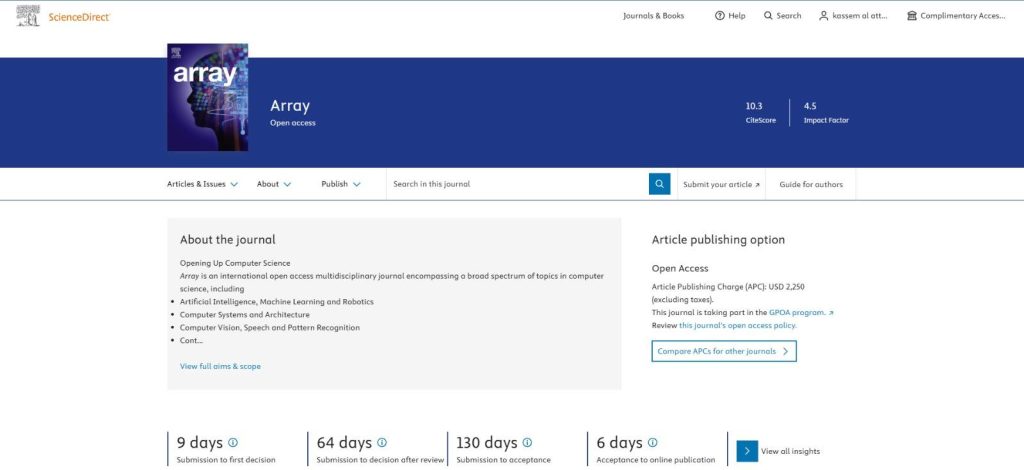Open Guide for authors
Screen dimensions: 1024x470
[x=811, y=185]
